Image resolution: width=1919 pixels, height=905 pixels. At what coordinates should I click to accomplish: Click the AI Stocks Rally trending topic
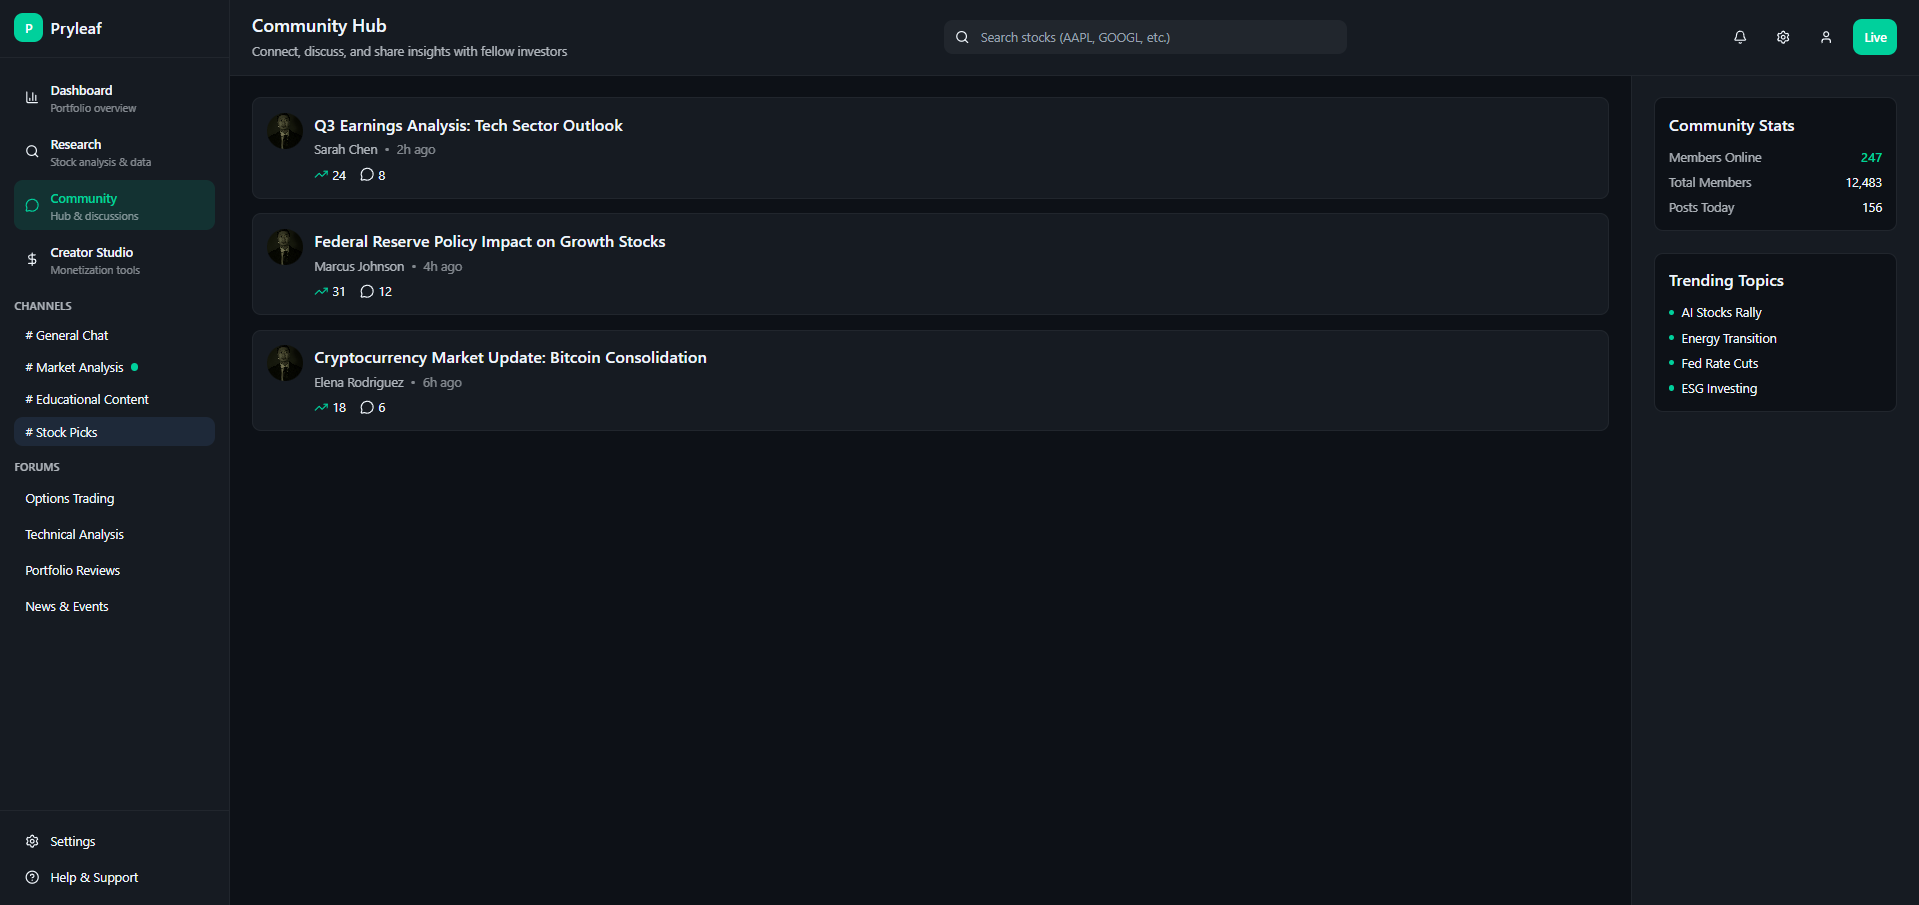click(x=1721, y=313)
